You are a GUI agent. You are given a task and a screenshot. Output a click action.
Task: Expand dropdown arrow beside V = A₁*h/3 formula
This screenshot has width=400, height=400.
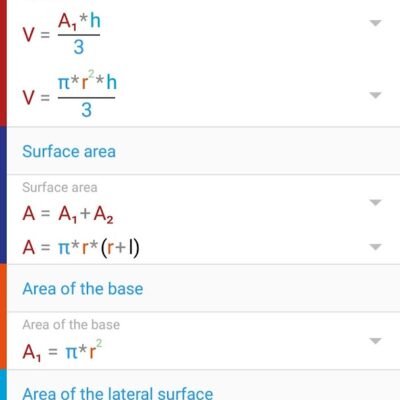(375, 23)
